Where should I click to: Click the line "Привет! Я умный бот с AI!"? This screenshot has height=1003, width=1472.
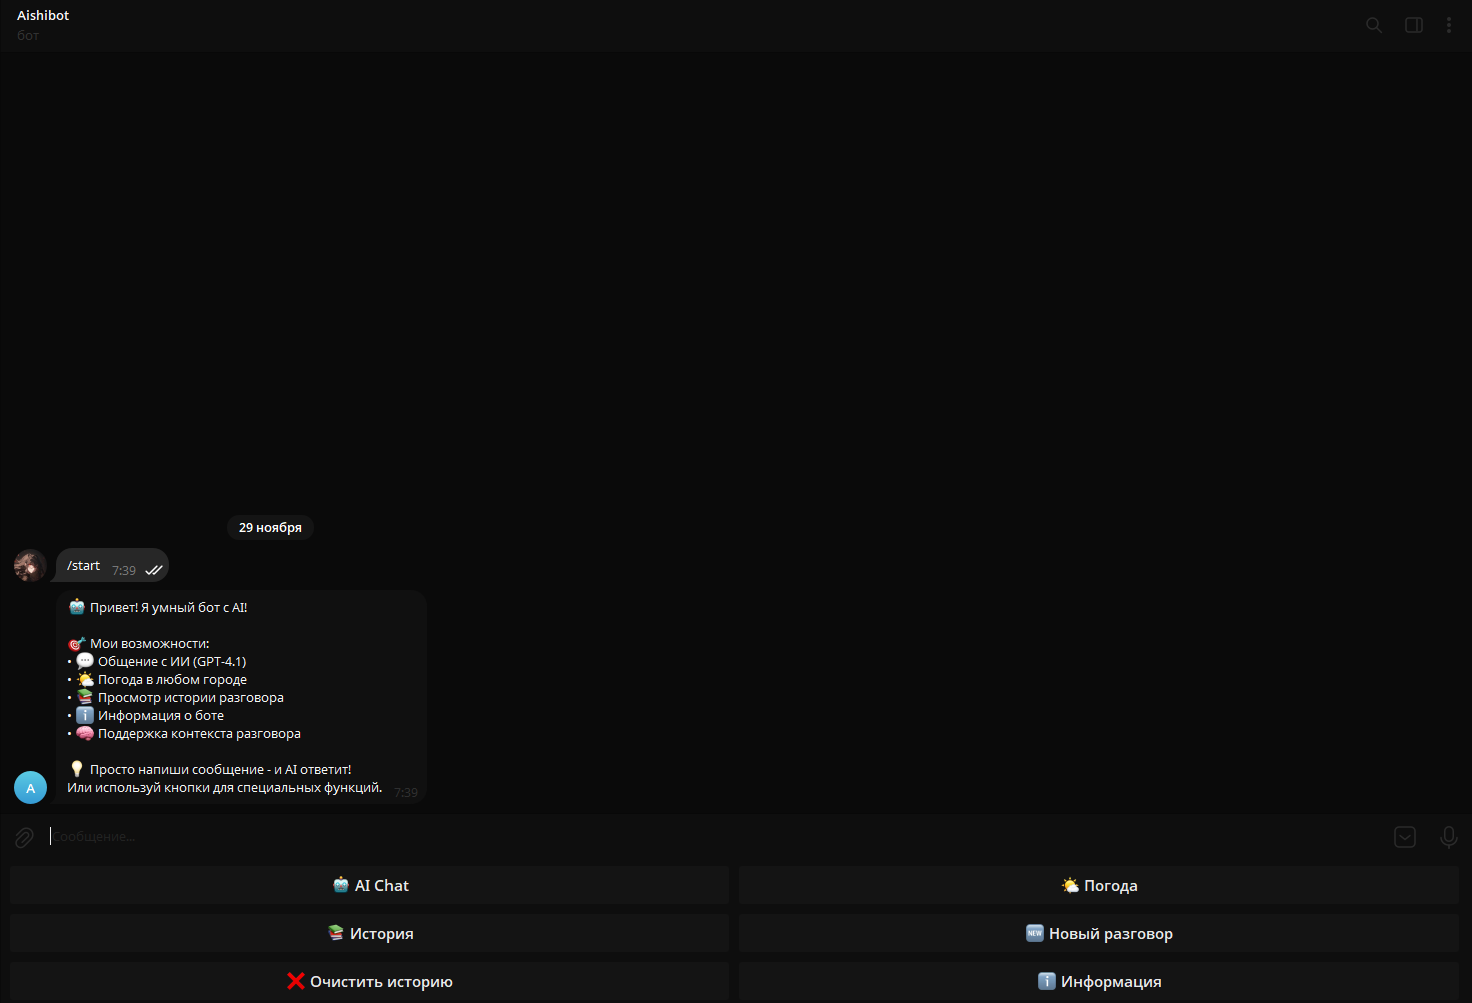pyautogui.click(x=169, y=608)
